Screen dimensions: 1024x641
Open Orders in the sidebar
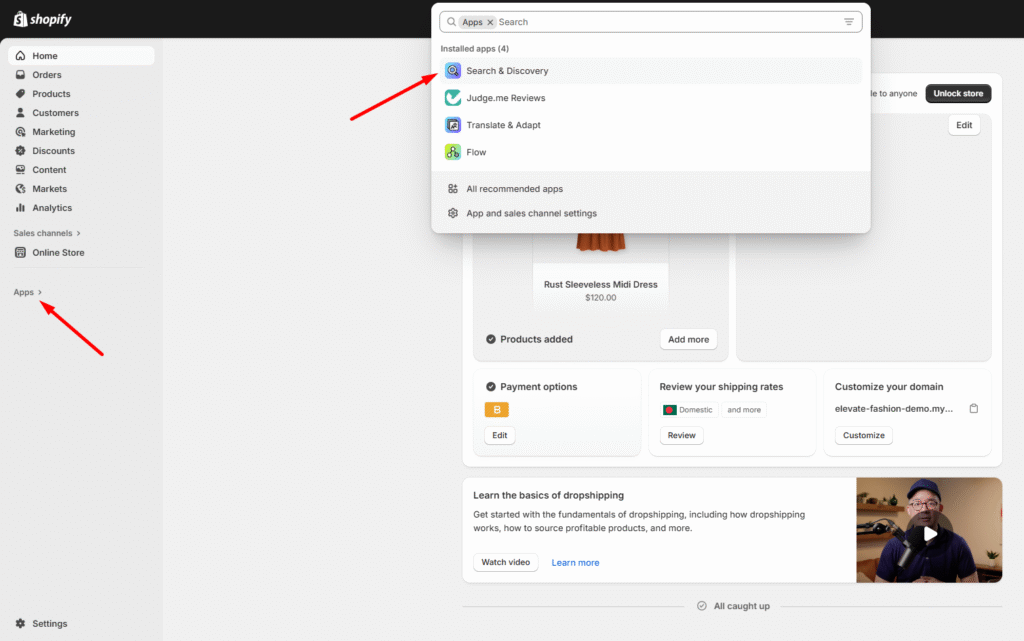coord(46,75)
